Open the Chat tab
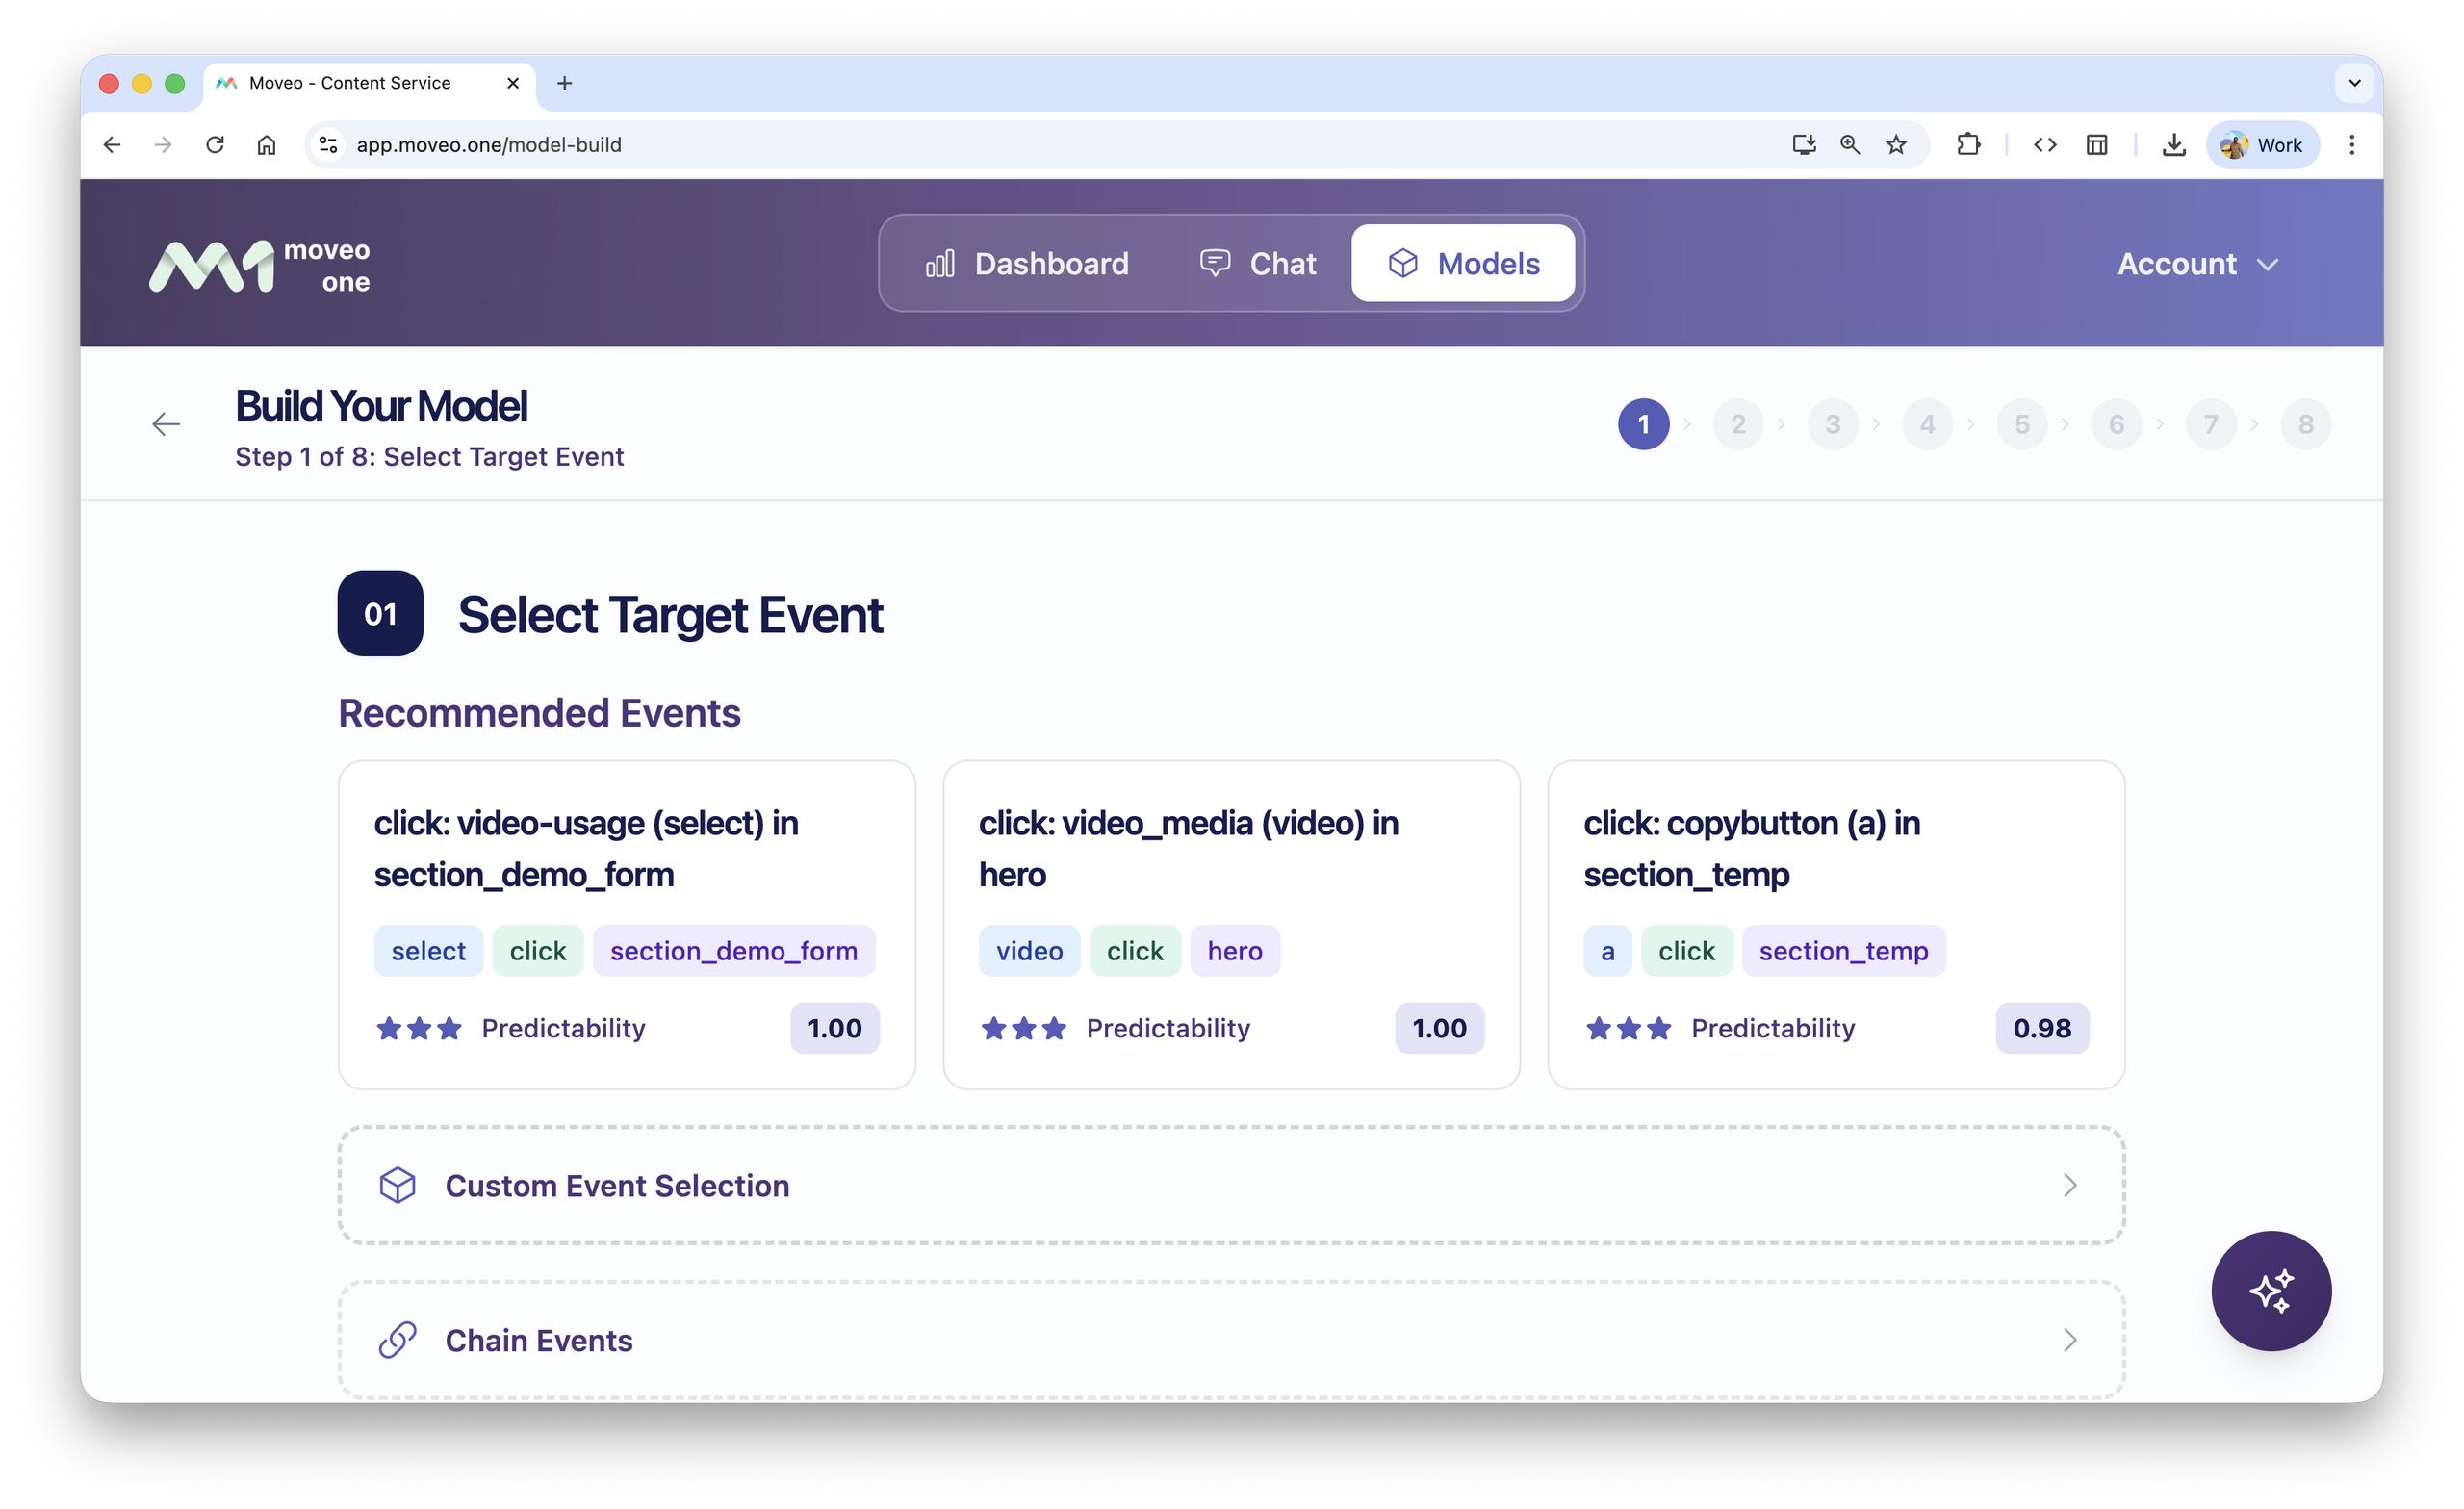Image resolution: width=2464 pixels, height=1509 pixels. pyautogui.click(x=1258, y=264)
